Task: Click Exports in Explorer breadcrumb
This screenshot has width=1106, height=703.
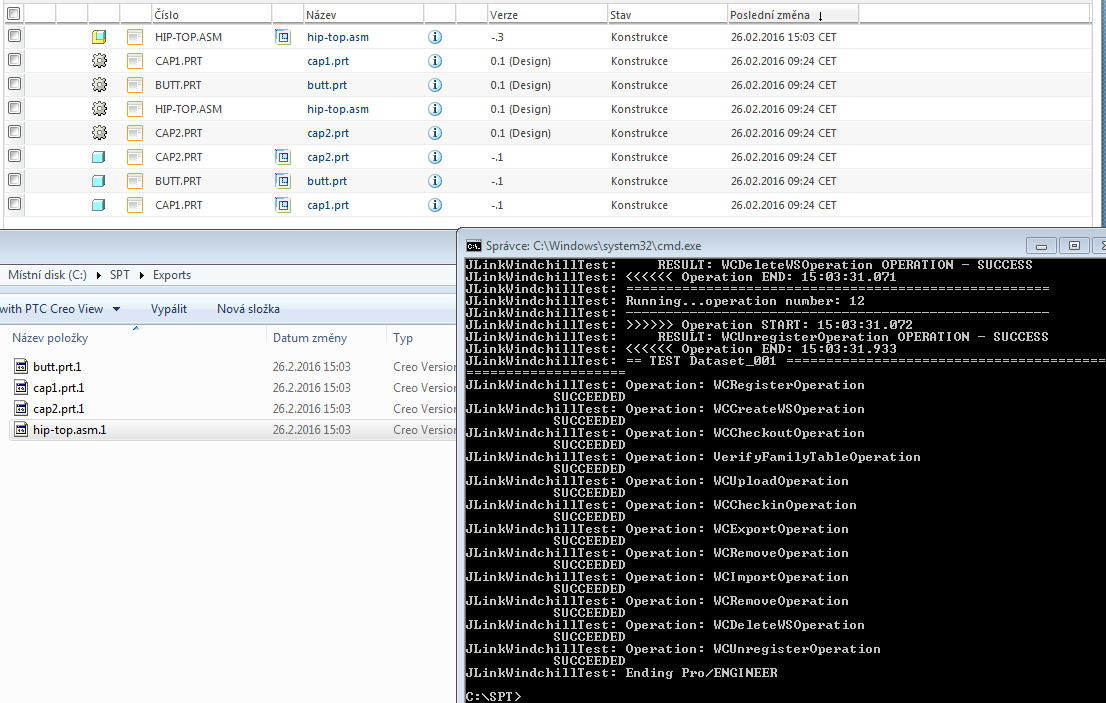Action: coord(172,275)
